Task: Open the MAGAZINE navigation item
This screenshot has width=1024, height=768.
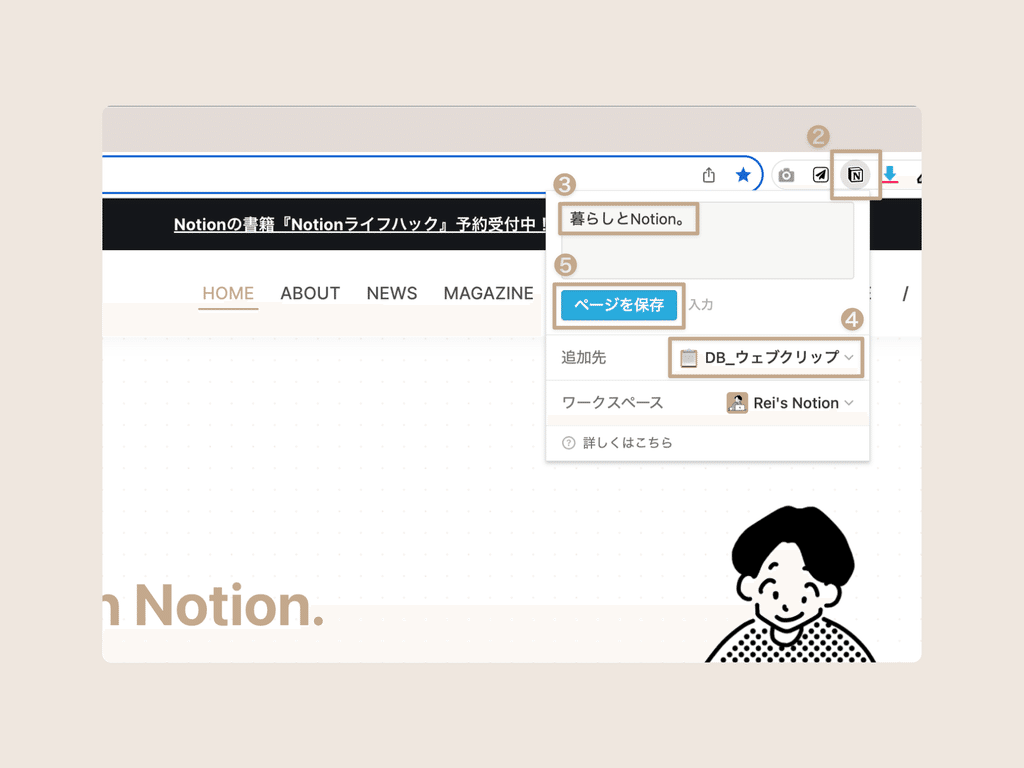Action: [x=488, y=293]
